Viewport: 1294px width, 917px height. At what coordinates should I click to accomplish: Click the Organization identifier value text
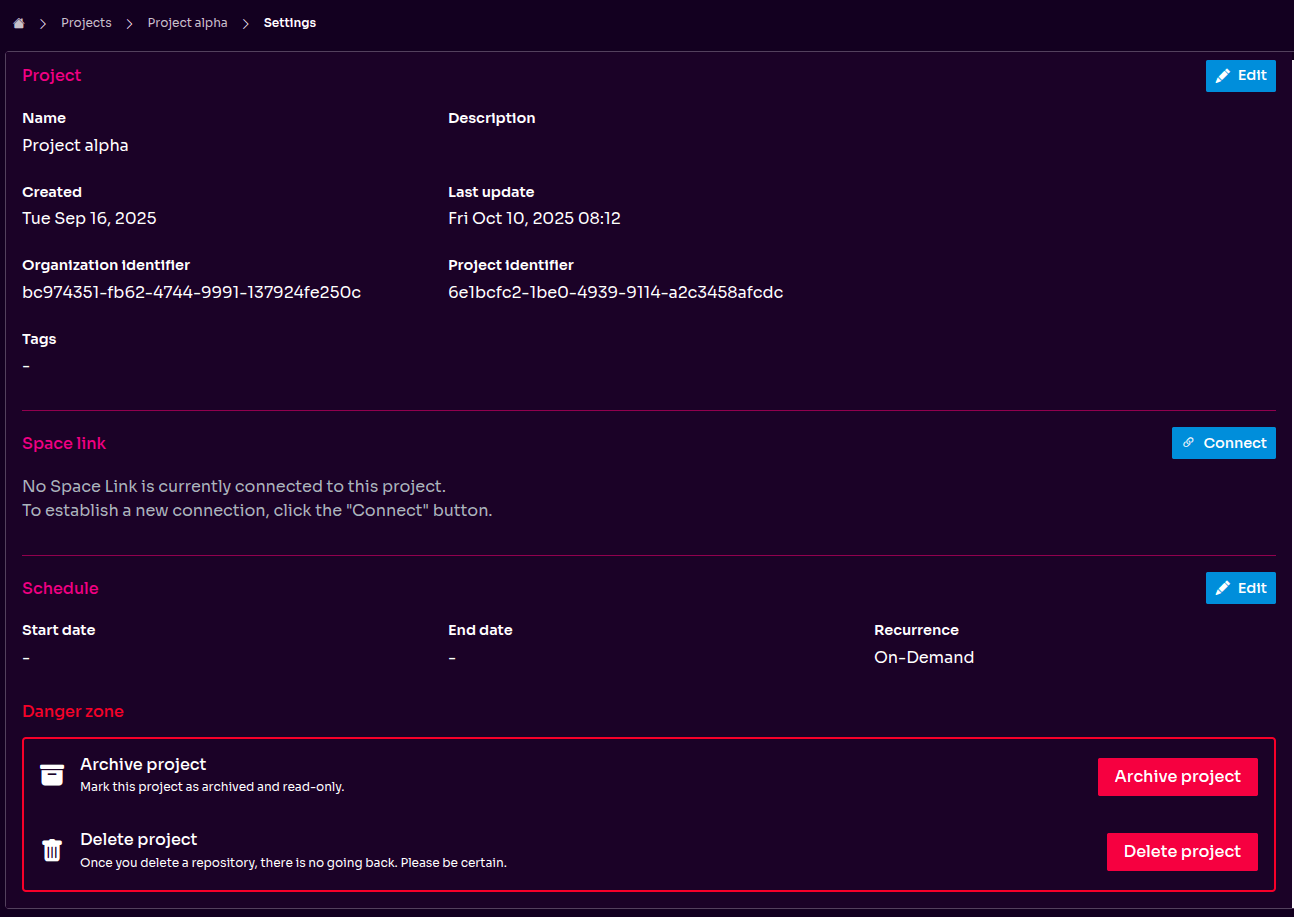point(191,292)
